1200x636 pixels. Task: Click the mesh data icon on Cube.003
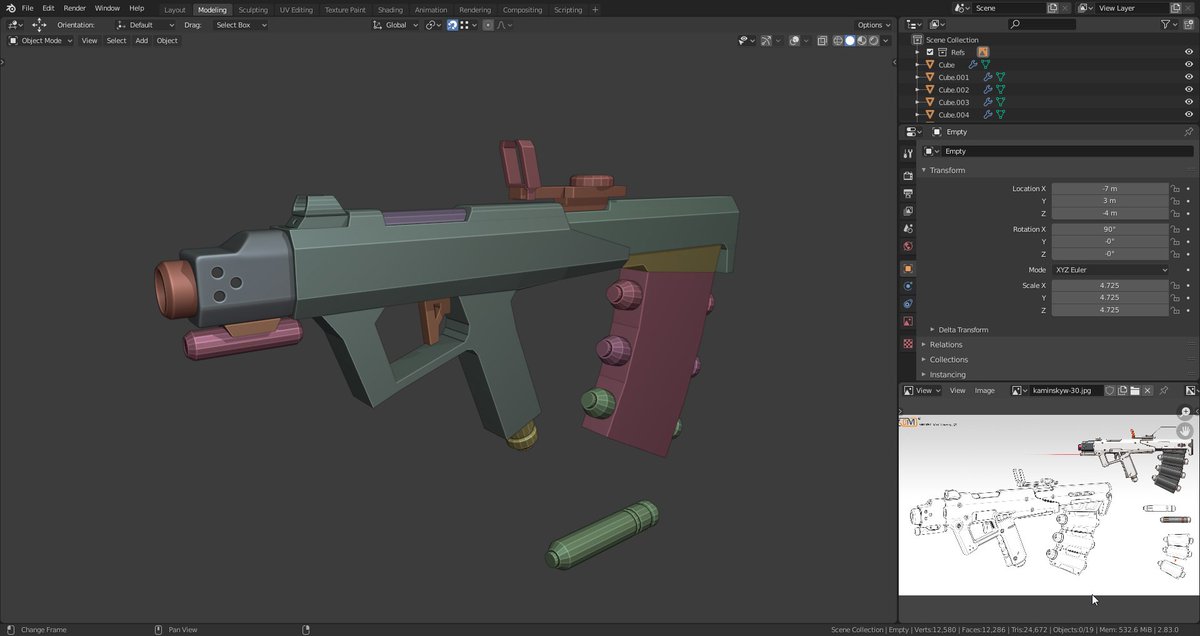pyautogui.click(x=1000, y=102)
